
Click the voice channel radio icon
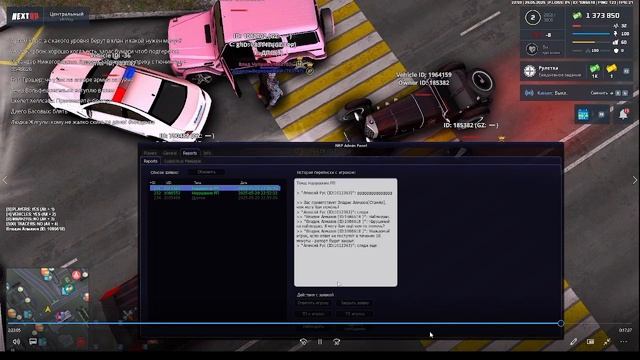coord(529,93)
